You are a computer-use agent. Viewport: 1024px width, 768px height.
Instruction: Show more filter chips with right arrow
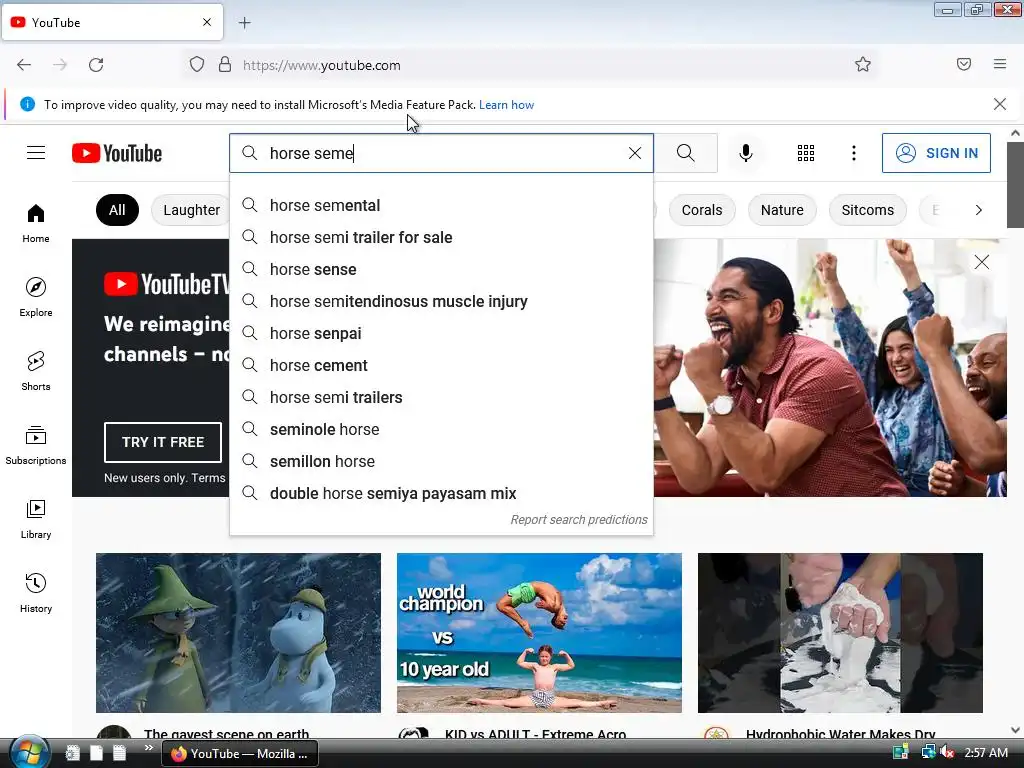click(x=978, y=210)
